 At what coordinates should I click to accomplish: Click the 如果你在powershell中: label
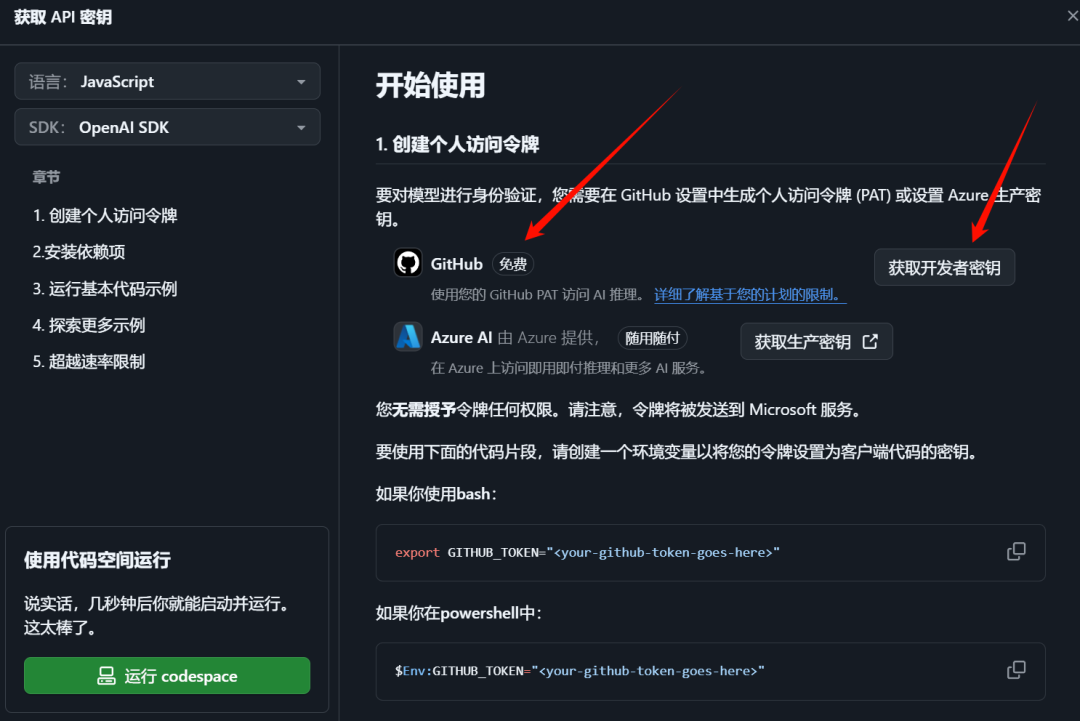459,613
